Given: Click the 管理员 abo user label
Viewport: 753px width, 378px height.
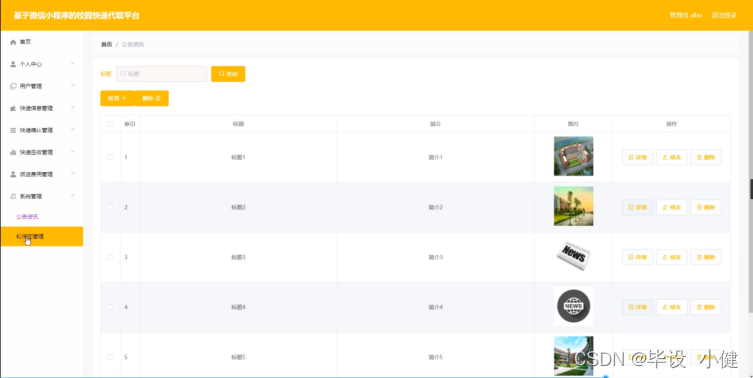Looking at the screenshot, I should pos(686,15).
